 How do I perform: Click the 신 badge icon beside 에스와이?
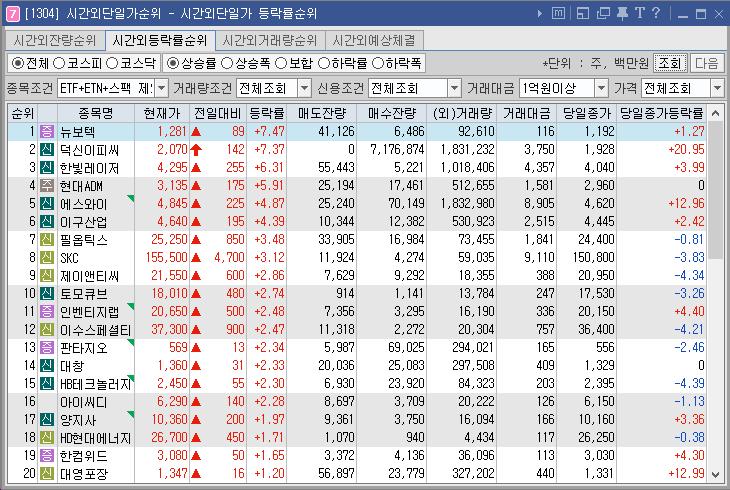(47, 204)
